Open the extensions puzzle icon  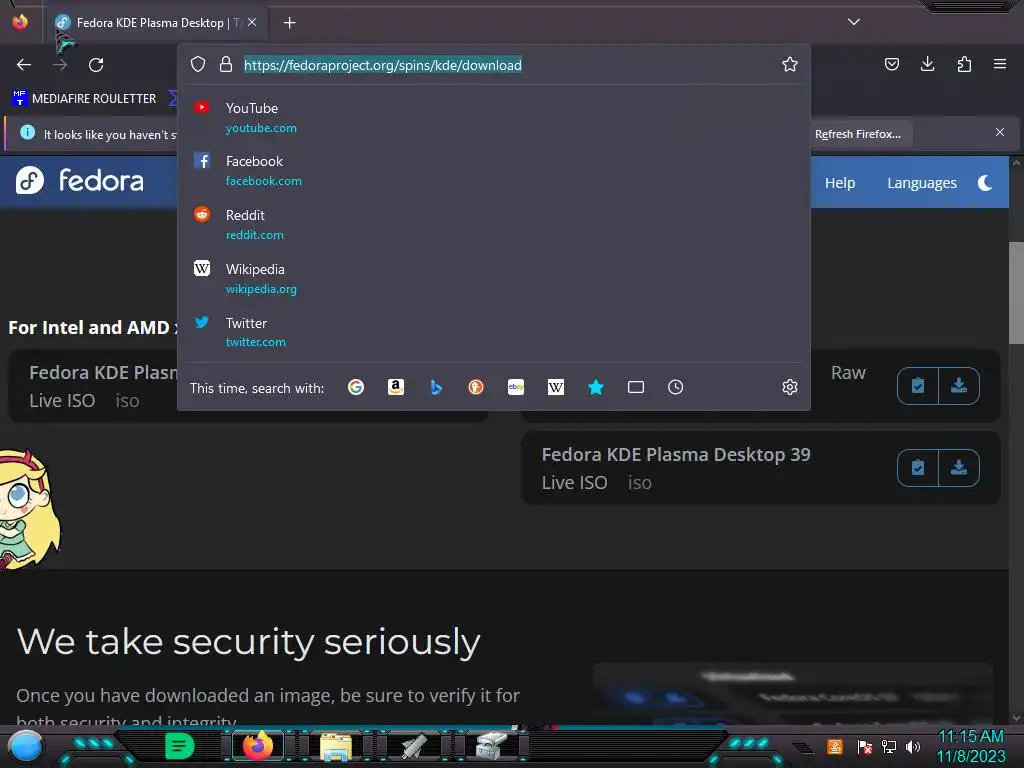point(964,64)
